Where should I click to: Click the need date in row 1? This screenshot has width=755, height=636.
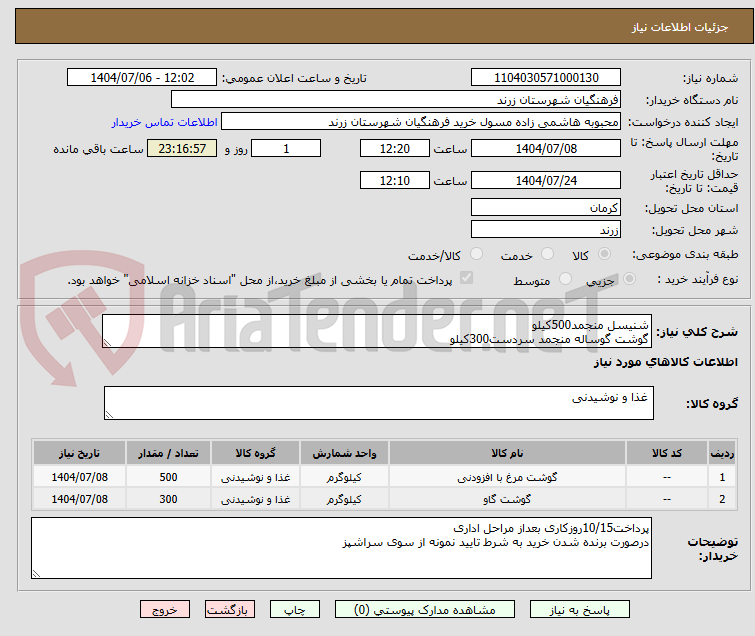[79, 477]
